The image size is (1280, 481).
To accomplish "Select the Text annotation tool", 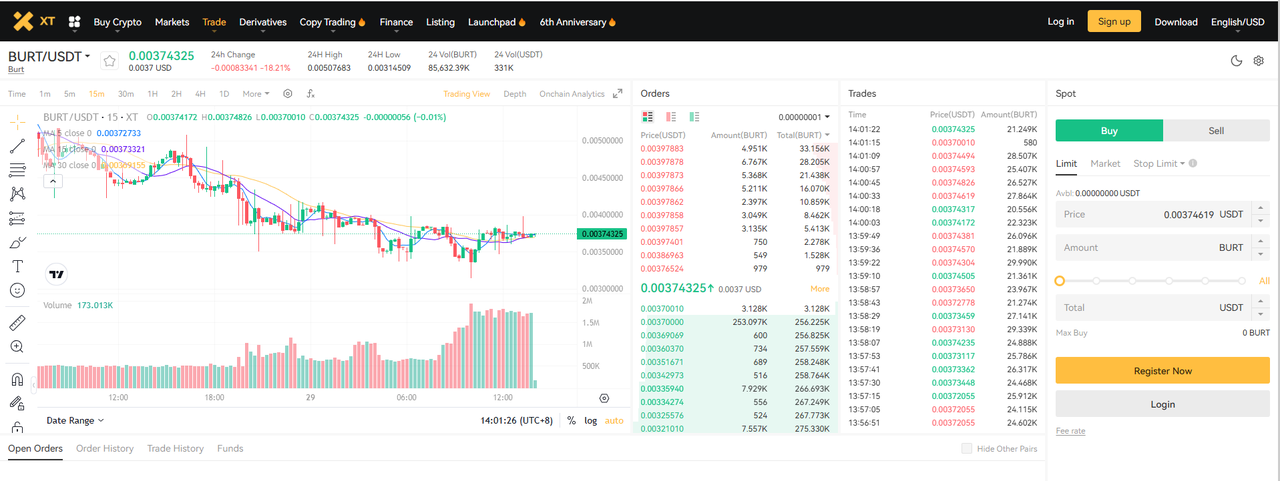I will 17,266.
